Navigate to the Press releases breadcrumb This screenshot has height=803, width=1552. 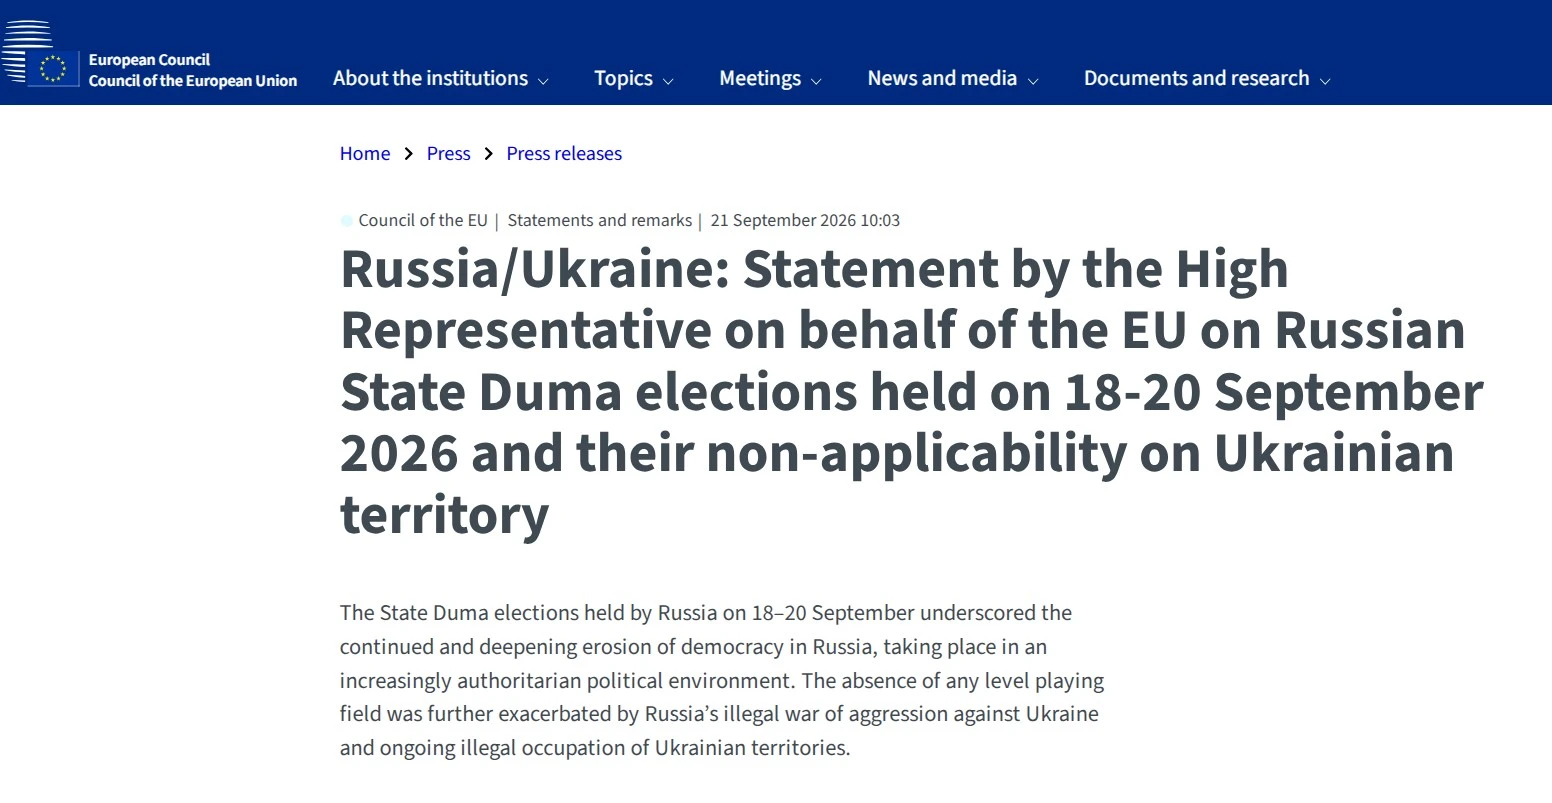(564, 153)
